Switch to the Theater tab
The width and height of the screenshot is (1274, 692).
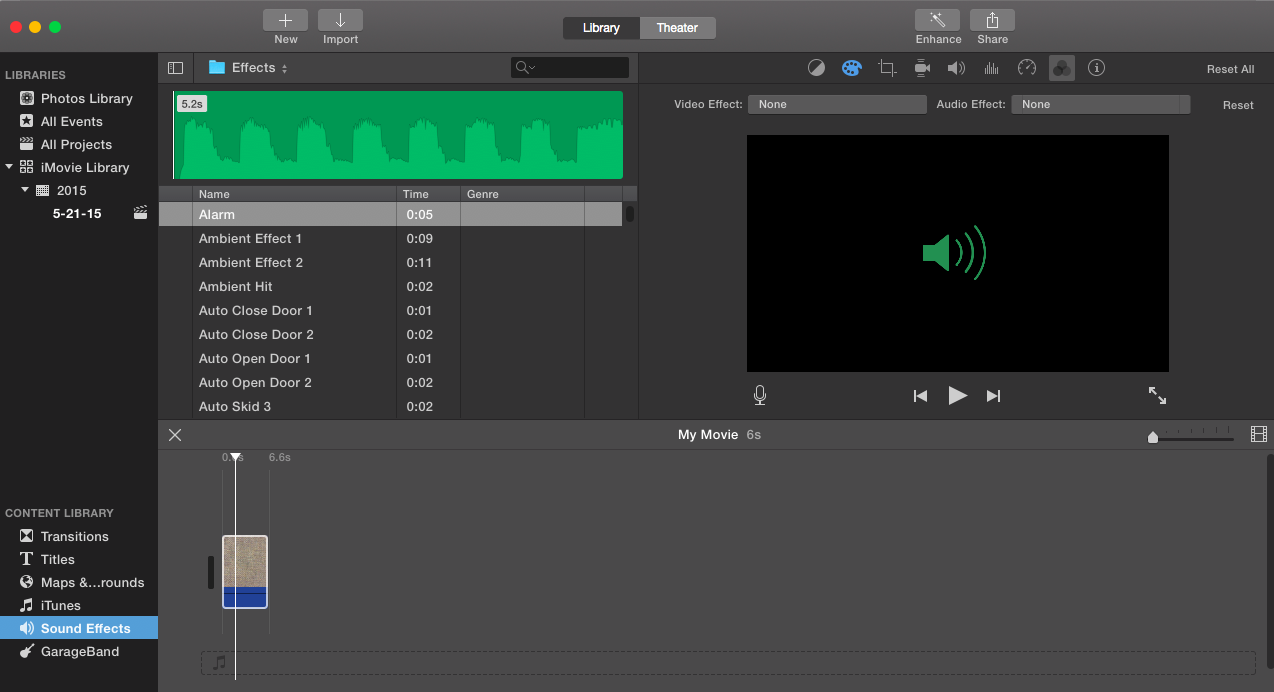[x=677, y=28]
